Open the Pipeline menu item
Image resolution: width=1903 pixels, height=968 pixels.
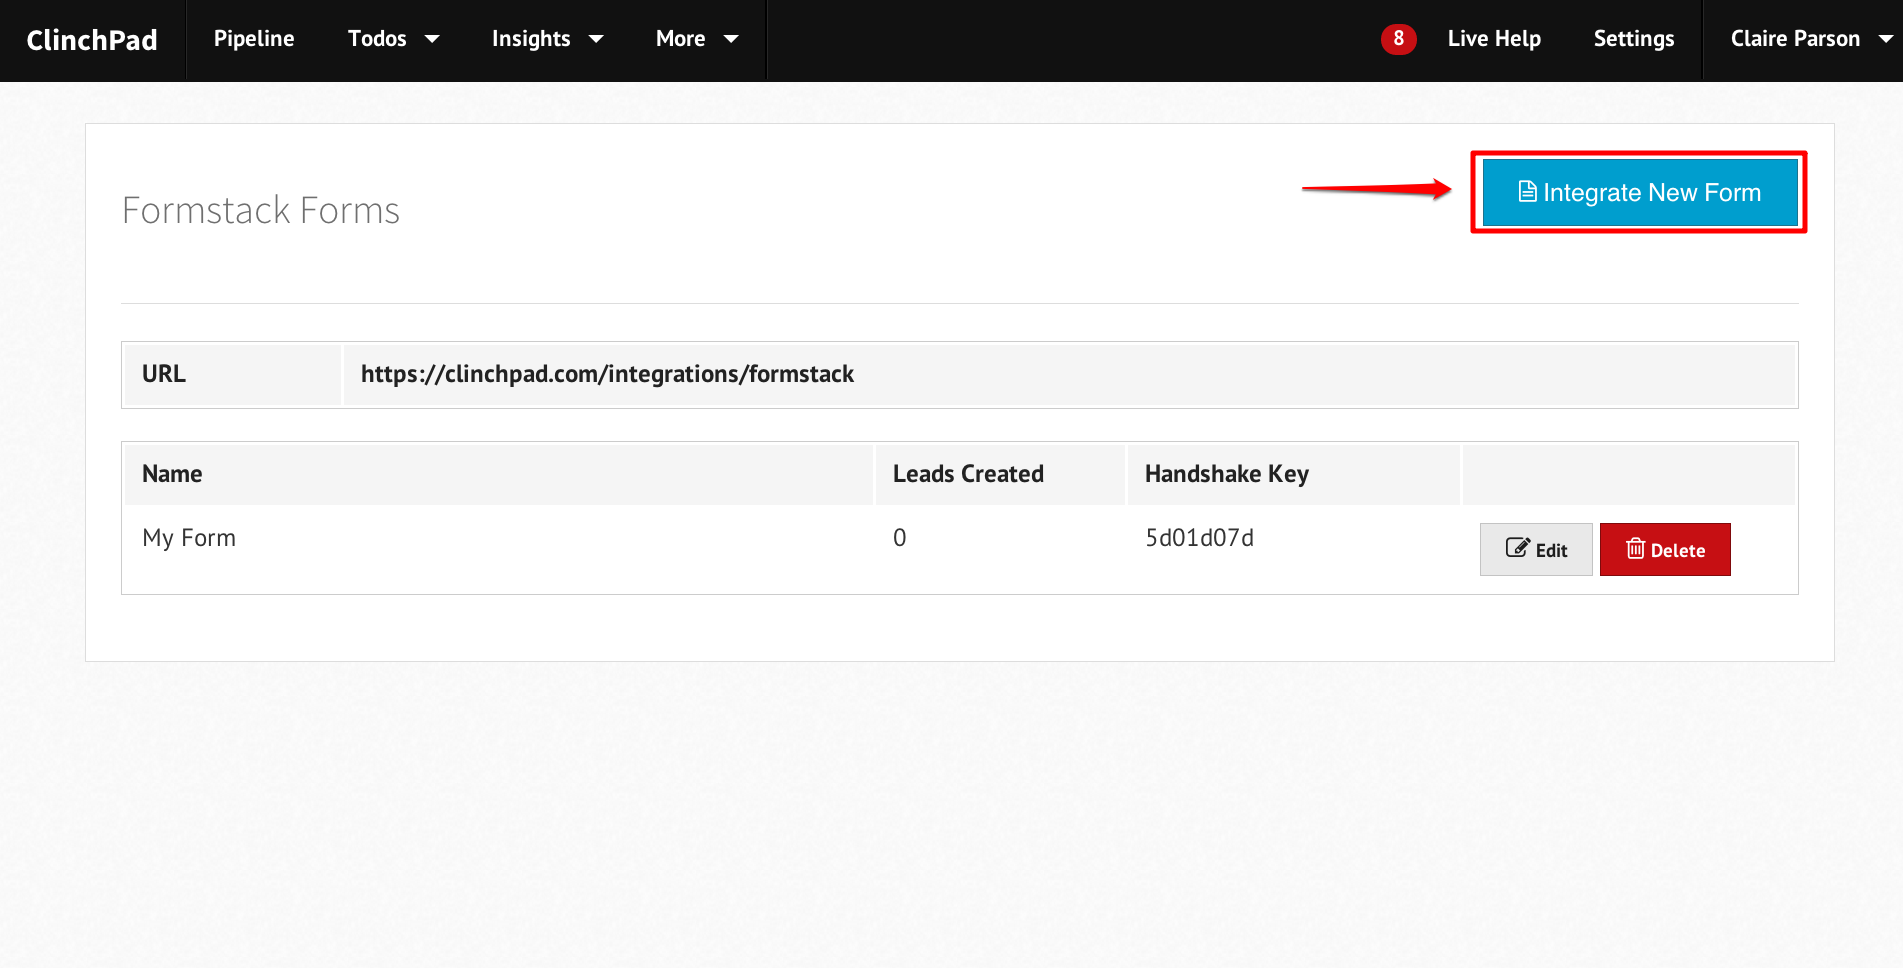254,39
